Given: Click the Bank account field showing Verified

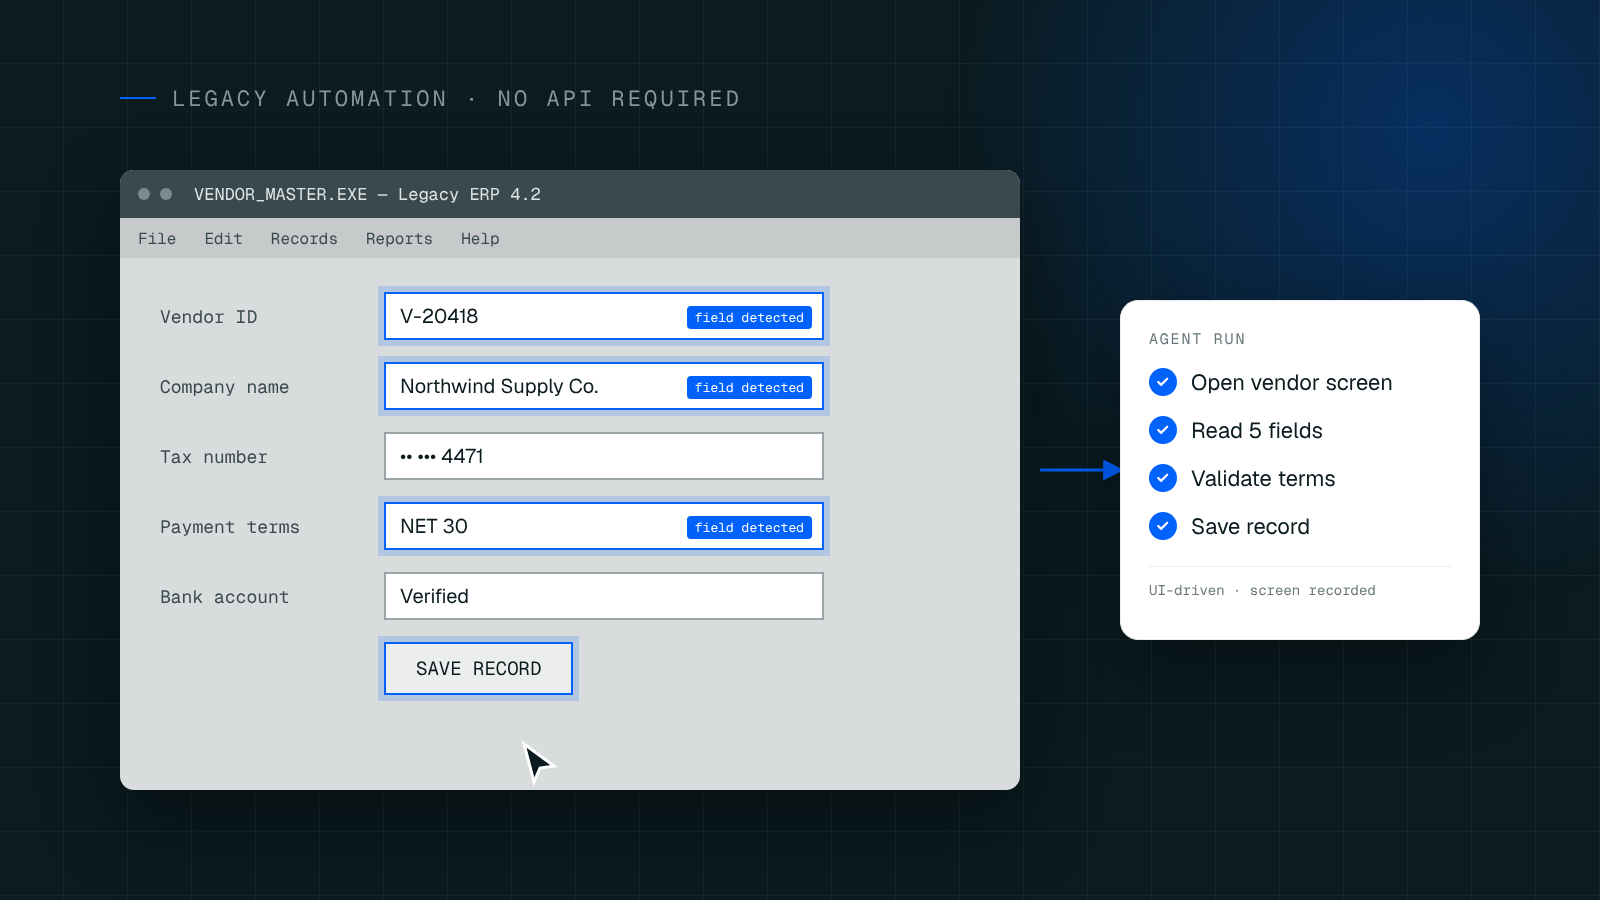Looking at the screenshot, I should point(604,596).
